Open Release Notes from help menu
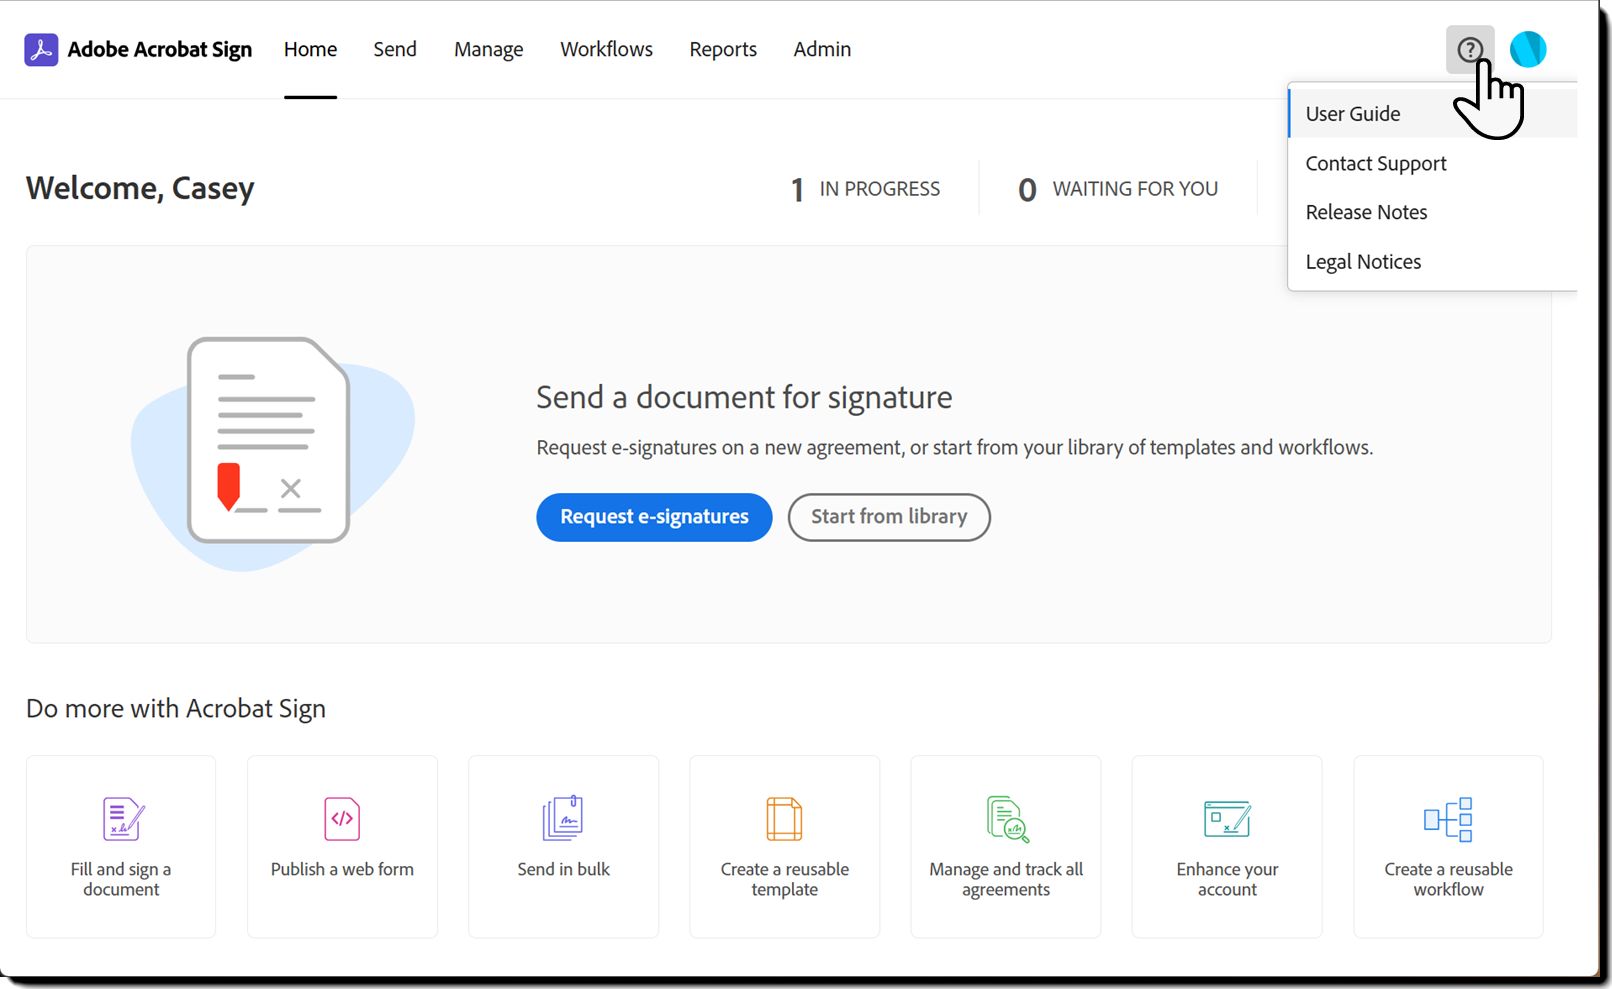Image resolution: width=1612 pixels, height=989 pixels. pyautogui.click(x=1432, y=212)
